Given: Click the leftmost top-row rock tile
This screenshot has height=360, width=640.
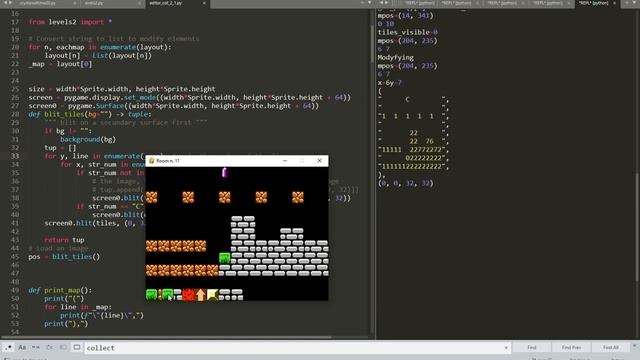Looking at the screenshot, I should point(151,197).
